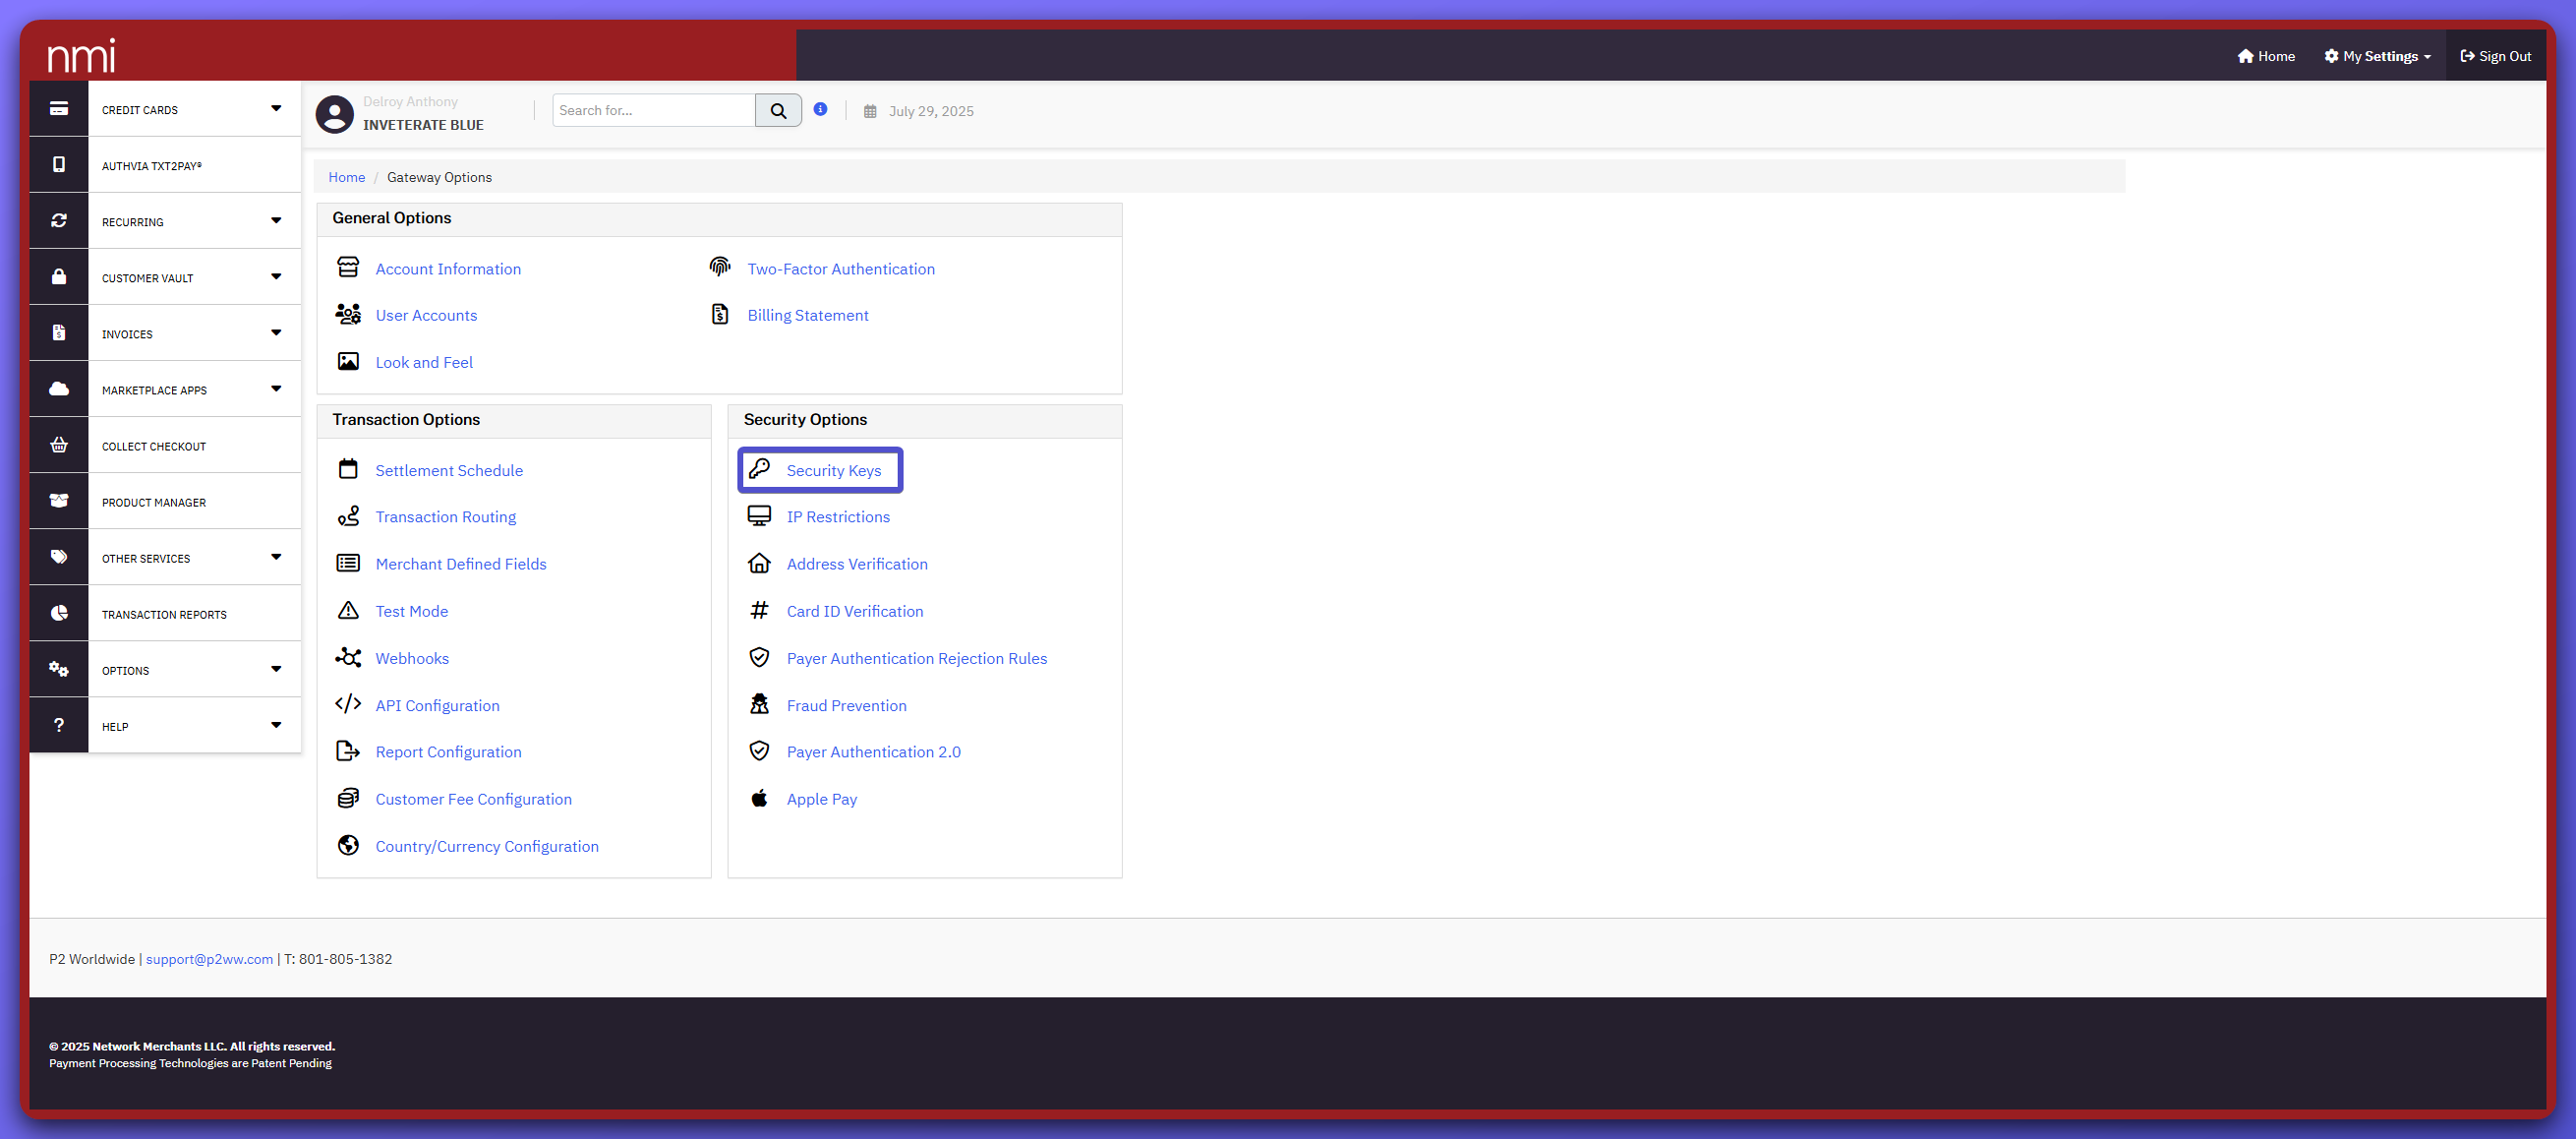Click the Two-Factor Authentication fingerprint icon
This screenshot has height=1139, width=2576.
(719, 267)
